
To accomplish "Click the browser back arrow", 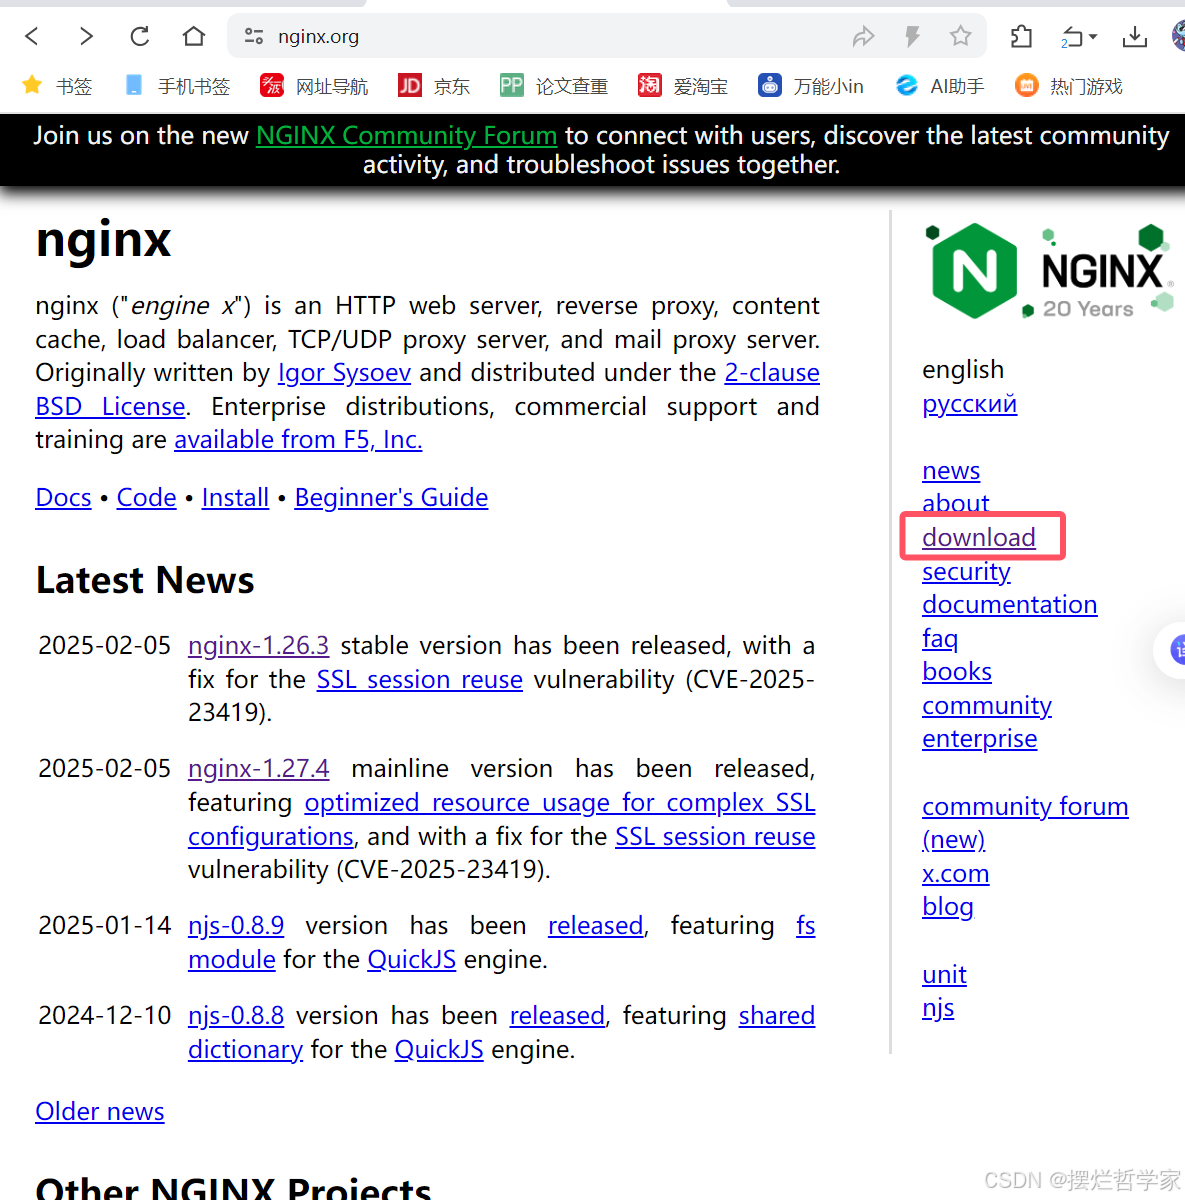I will point(32,37).
